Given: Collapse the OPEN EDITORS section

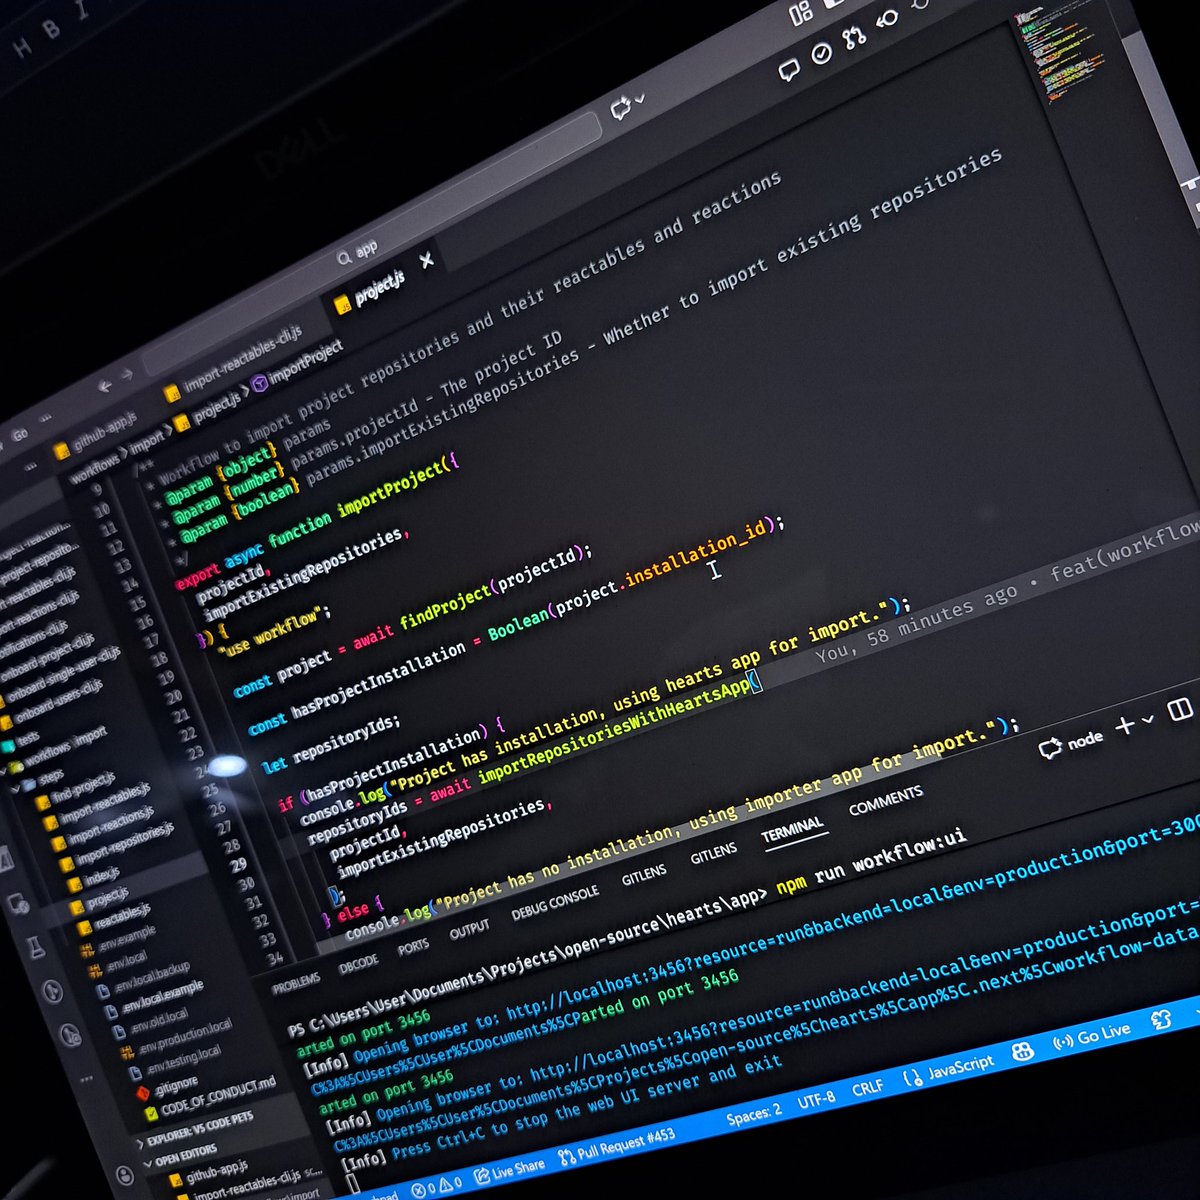Looking at the screenshot, I should coord(179,1156).
